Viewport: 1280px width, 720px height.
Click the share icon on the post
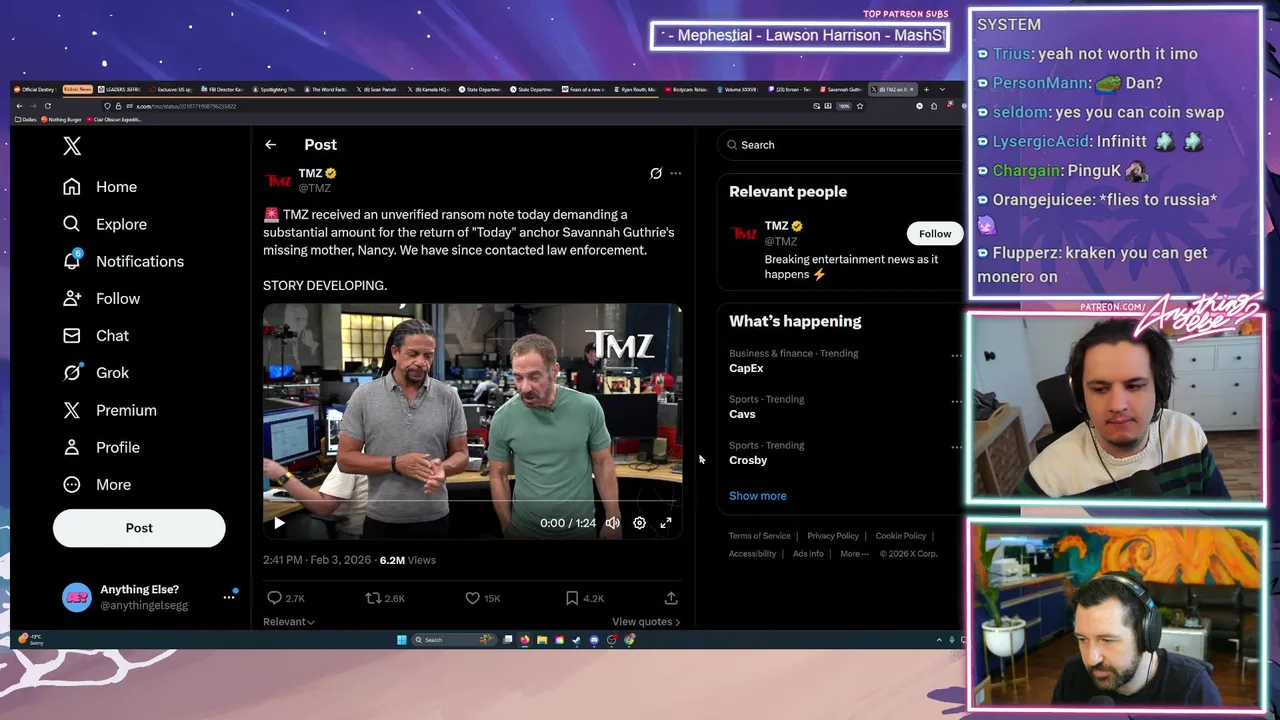point(671,598)
